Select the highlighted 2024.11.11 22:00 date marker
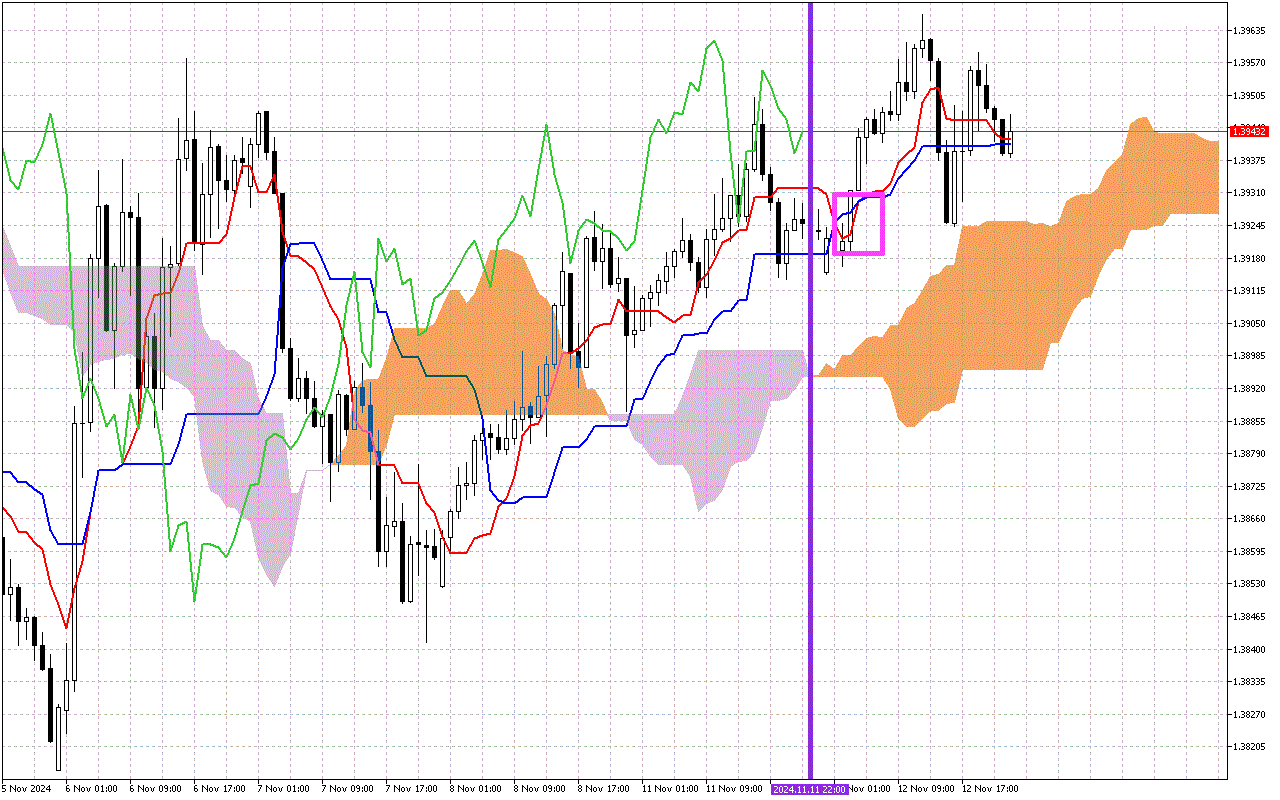 coord(809,789)
